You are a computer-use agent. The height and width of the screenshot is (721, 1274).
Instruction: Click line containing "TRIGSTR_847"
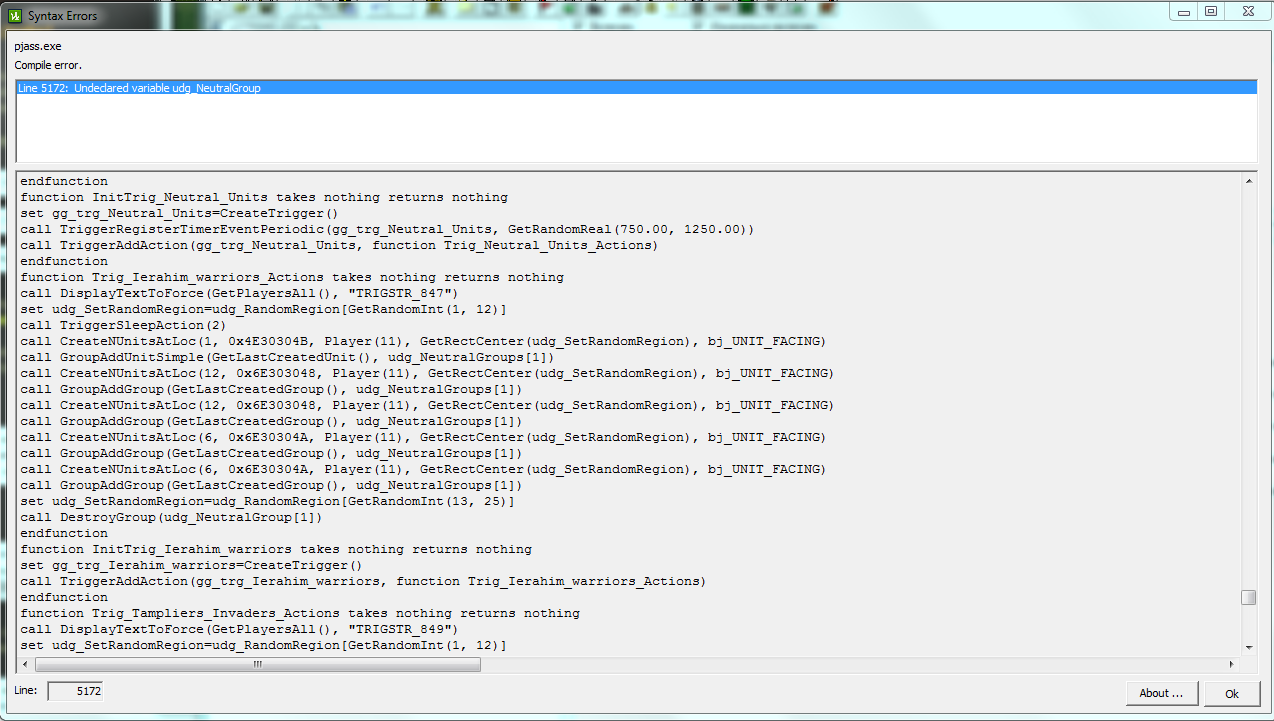(239, 293)
